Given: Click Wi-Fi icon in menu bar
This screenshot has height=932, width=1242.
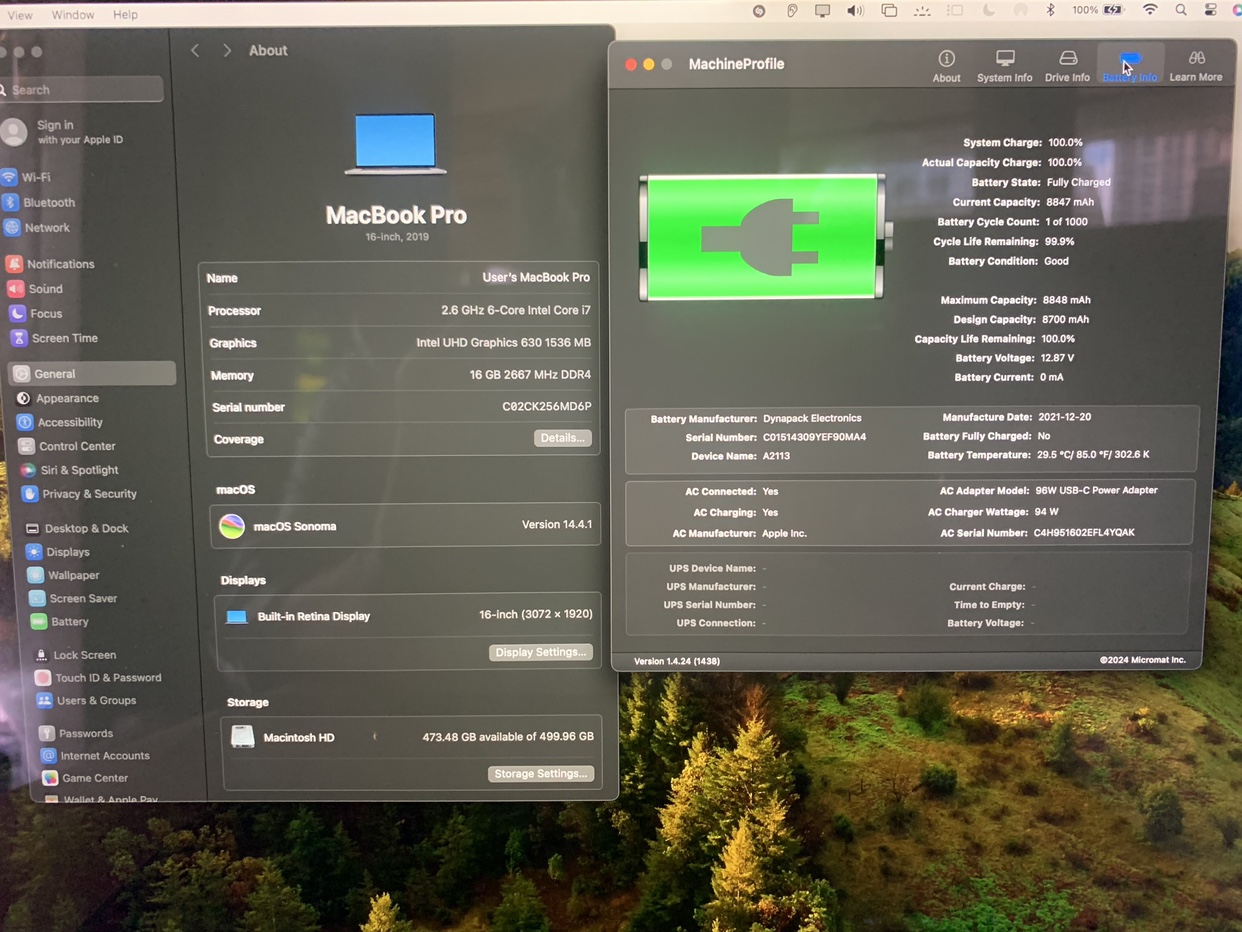Looking at the screenshot, I should pos(1151,10).
